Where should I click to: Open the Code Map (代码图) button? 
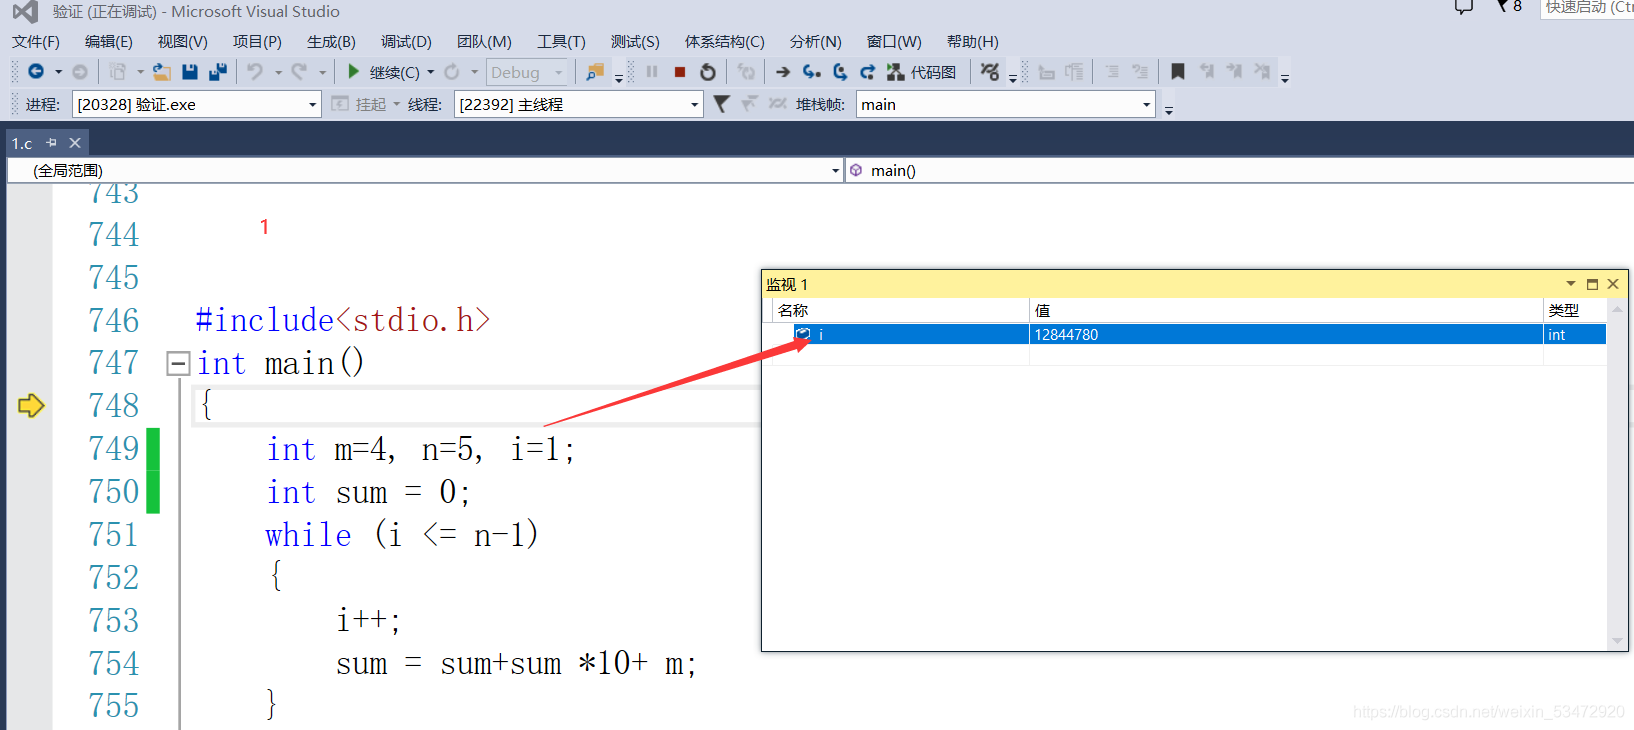(921, 72)
